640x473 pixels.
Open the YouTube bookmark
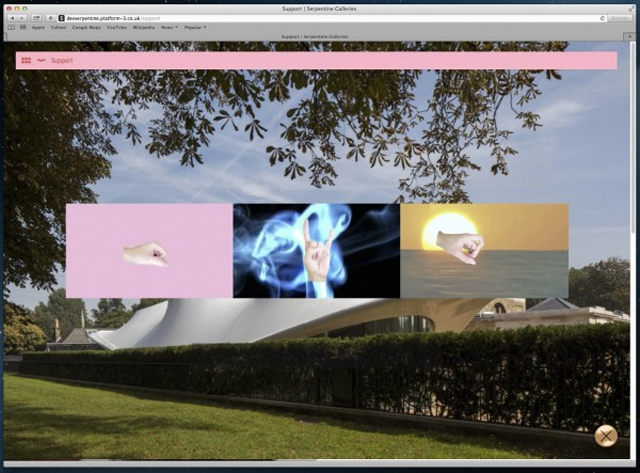point(115,27)
